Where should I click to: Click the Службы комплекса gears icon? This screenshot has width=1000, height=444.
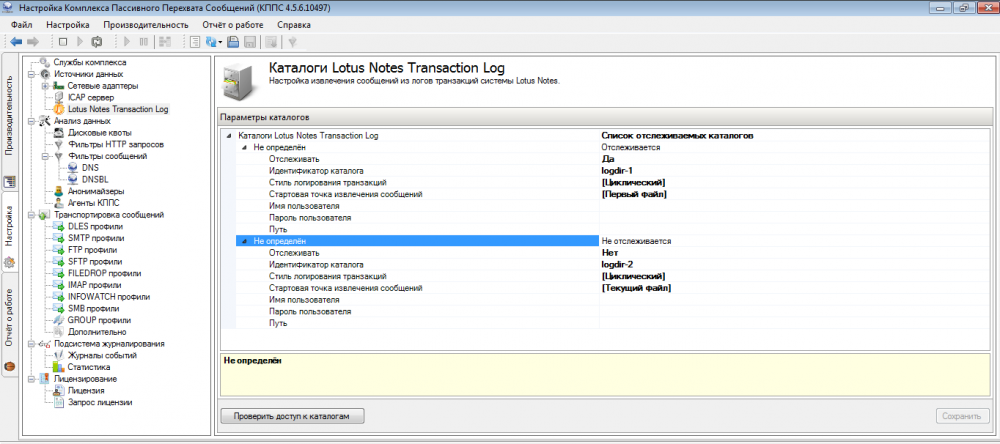[45, 63]
